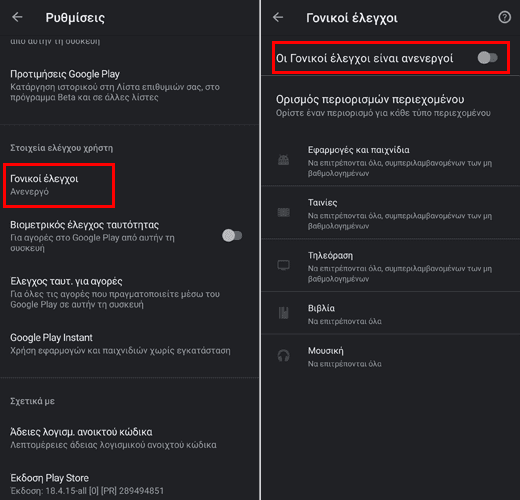Select Εφαρμογές και παιχνίδια restriction
Viewport: 520px width, 500px height.
(391, 161)
